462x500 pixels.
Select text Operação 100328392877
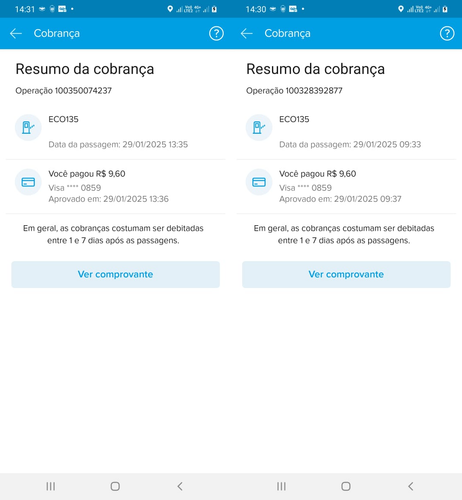[294, 91]
